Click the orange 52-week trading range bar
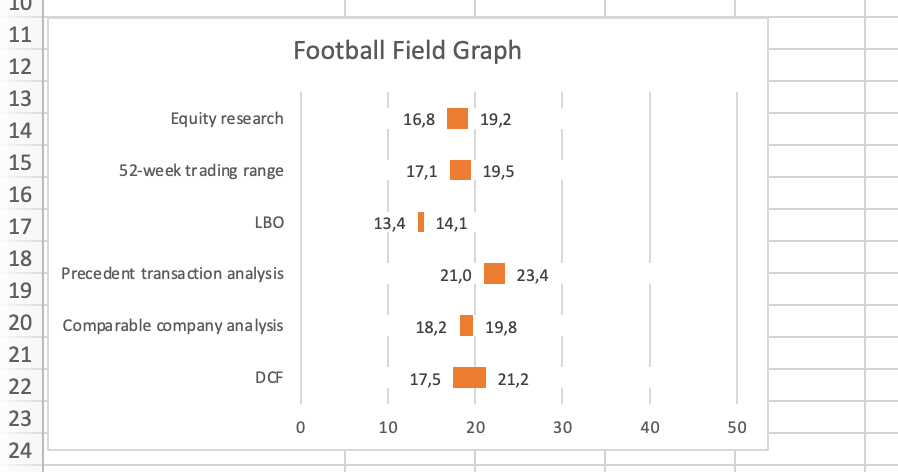This screenshot has height=472, width=898. [460, 171]
